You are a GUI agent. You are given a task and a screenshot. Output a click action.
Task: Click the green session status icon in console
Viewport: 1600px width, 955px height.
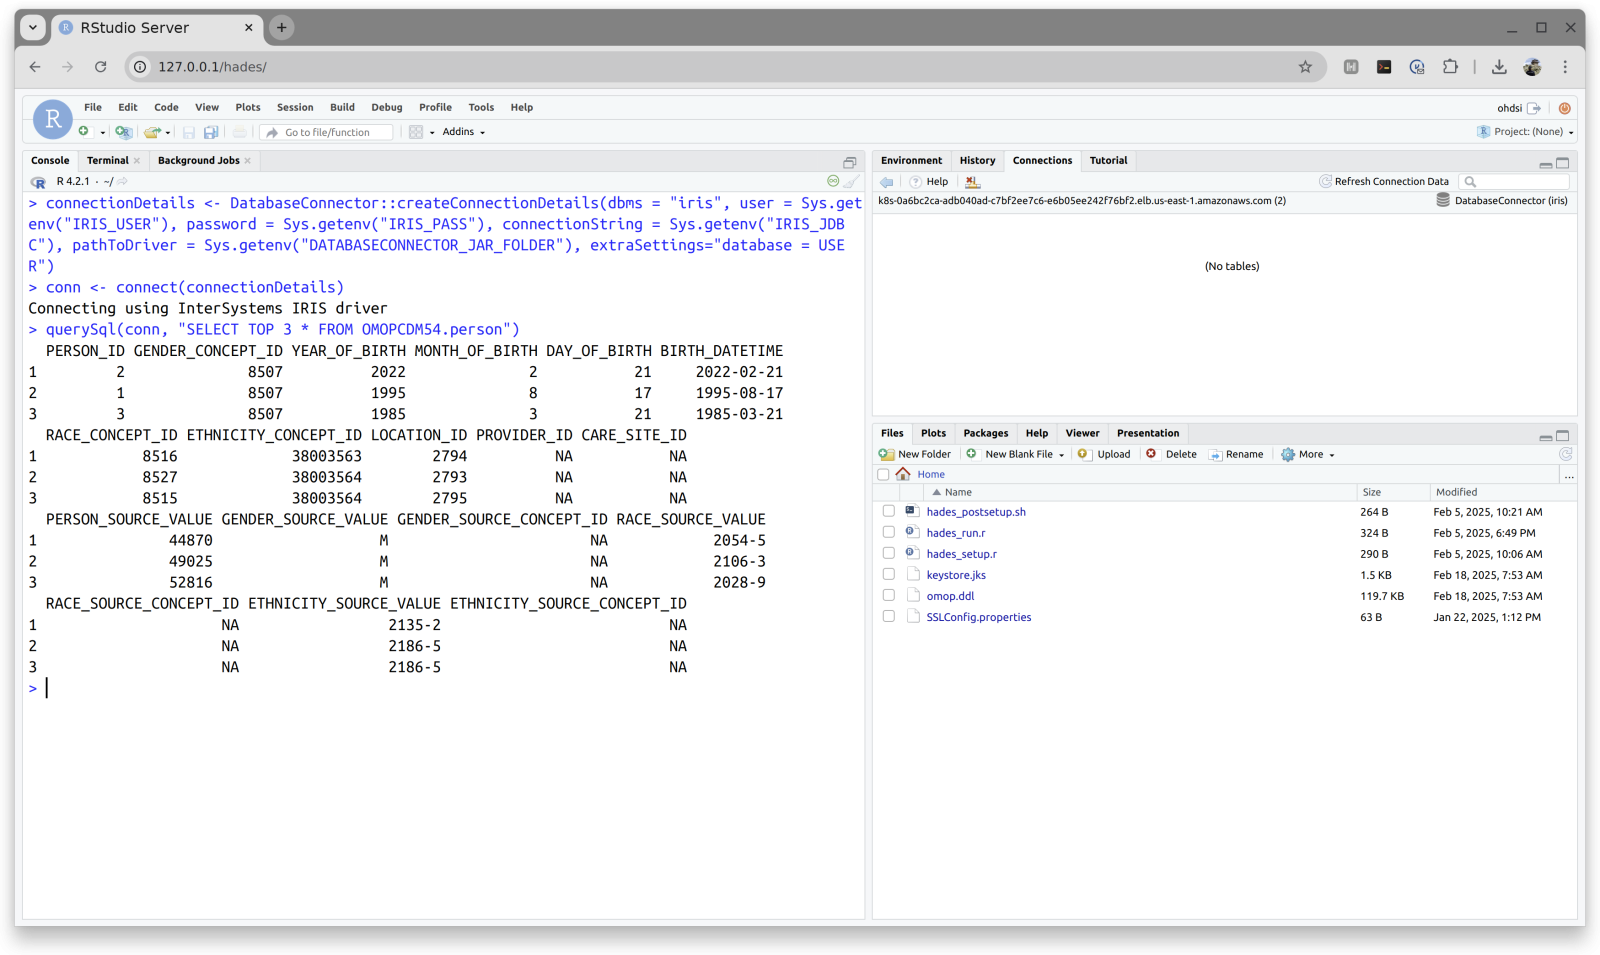[x=833, y=181]
